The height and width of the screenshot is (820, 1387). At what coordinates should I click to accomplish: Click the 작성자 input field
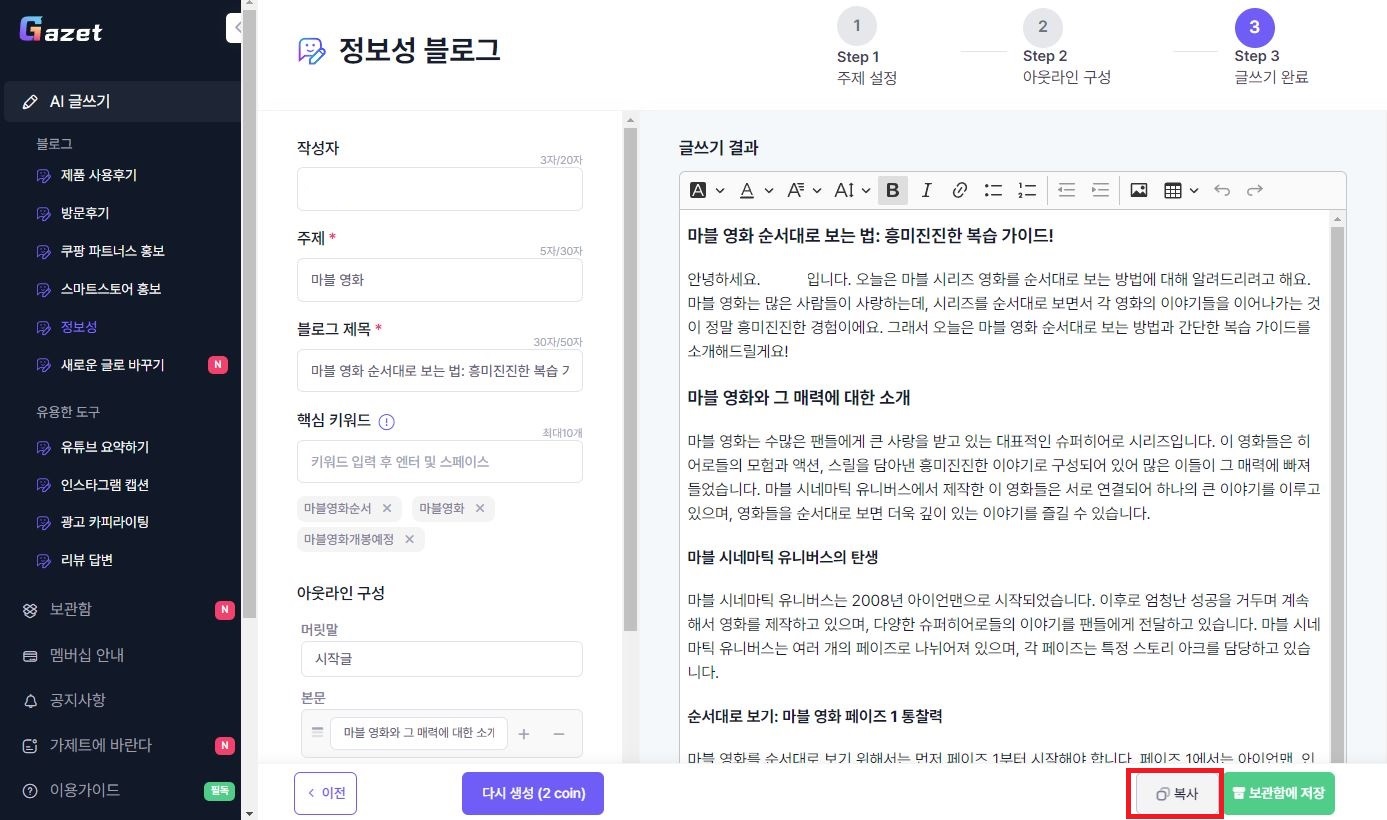point(440,189)
